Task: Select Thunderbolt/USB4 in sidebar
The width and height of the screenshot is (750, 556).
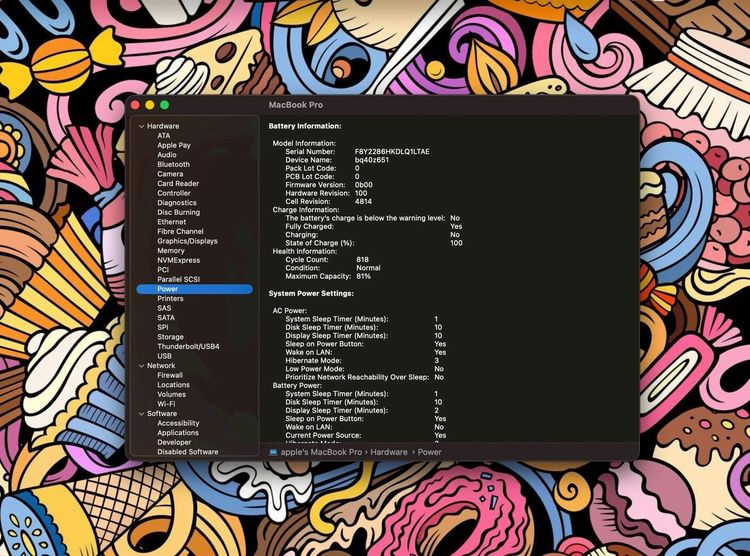Action: (x=188, y=346)
